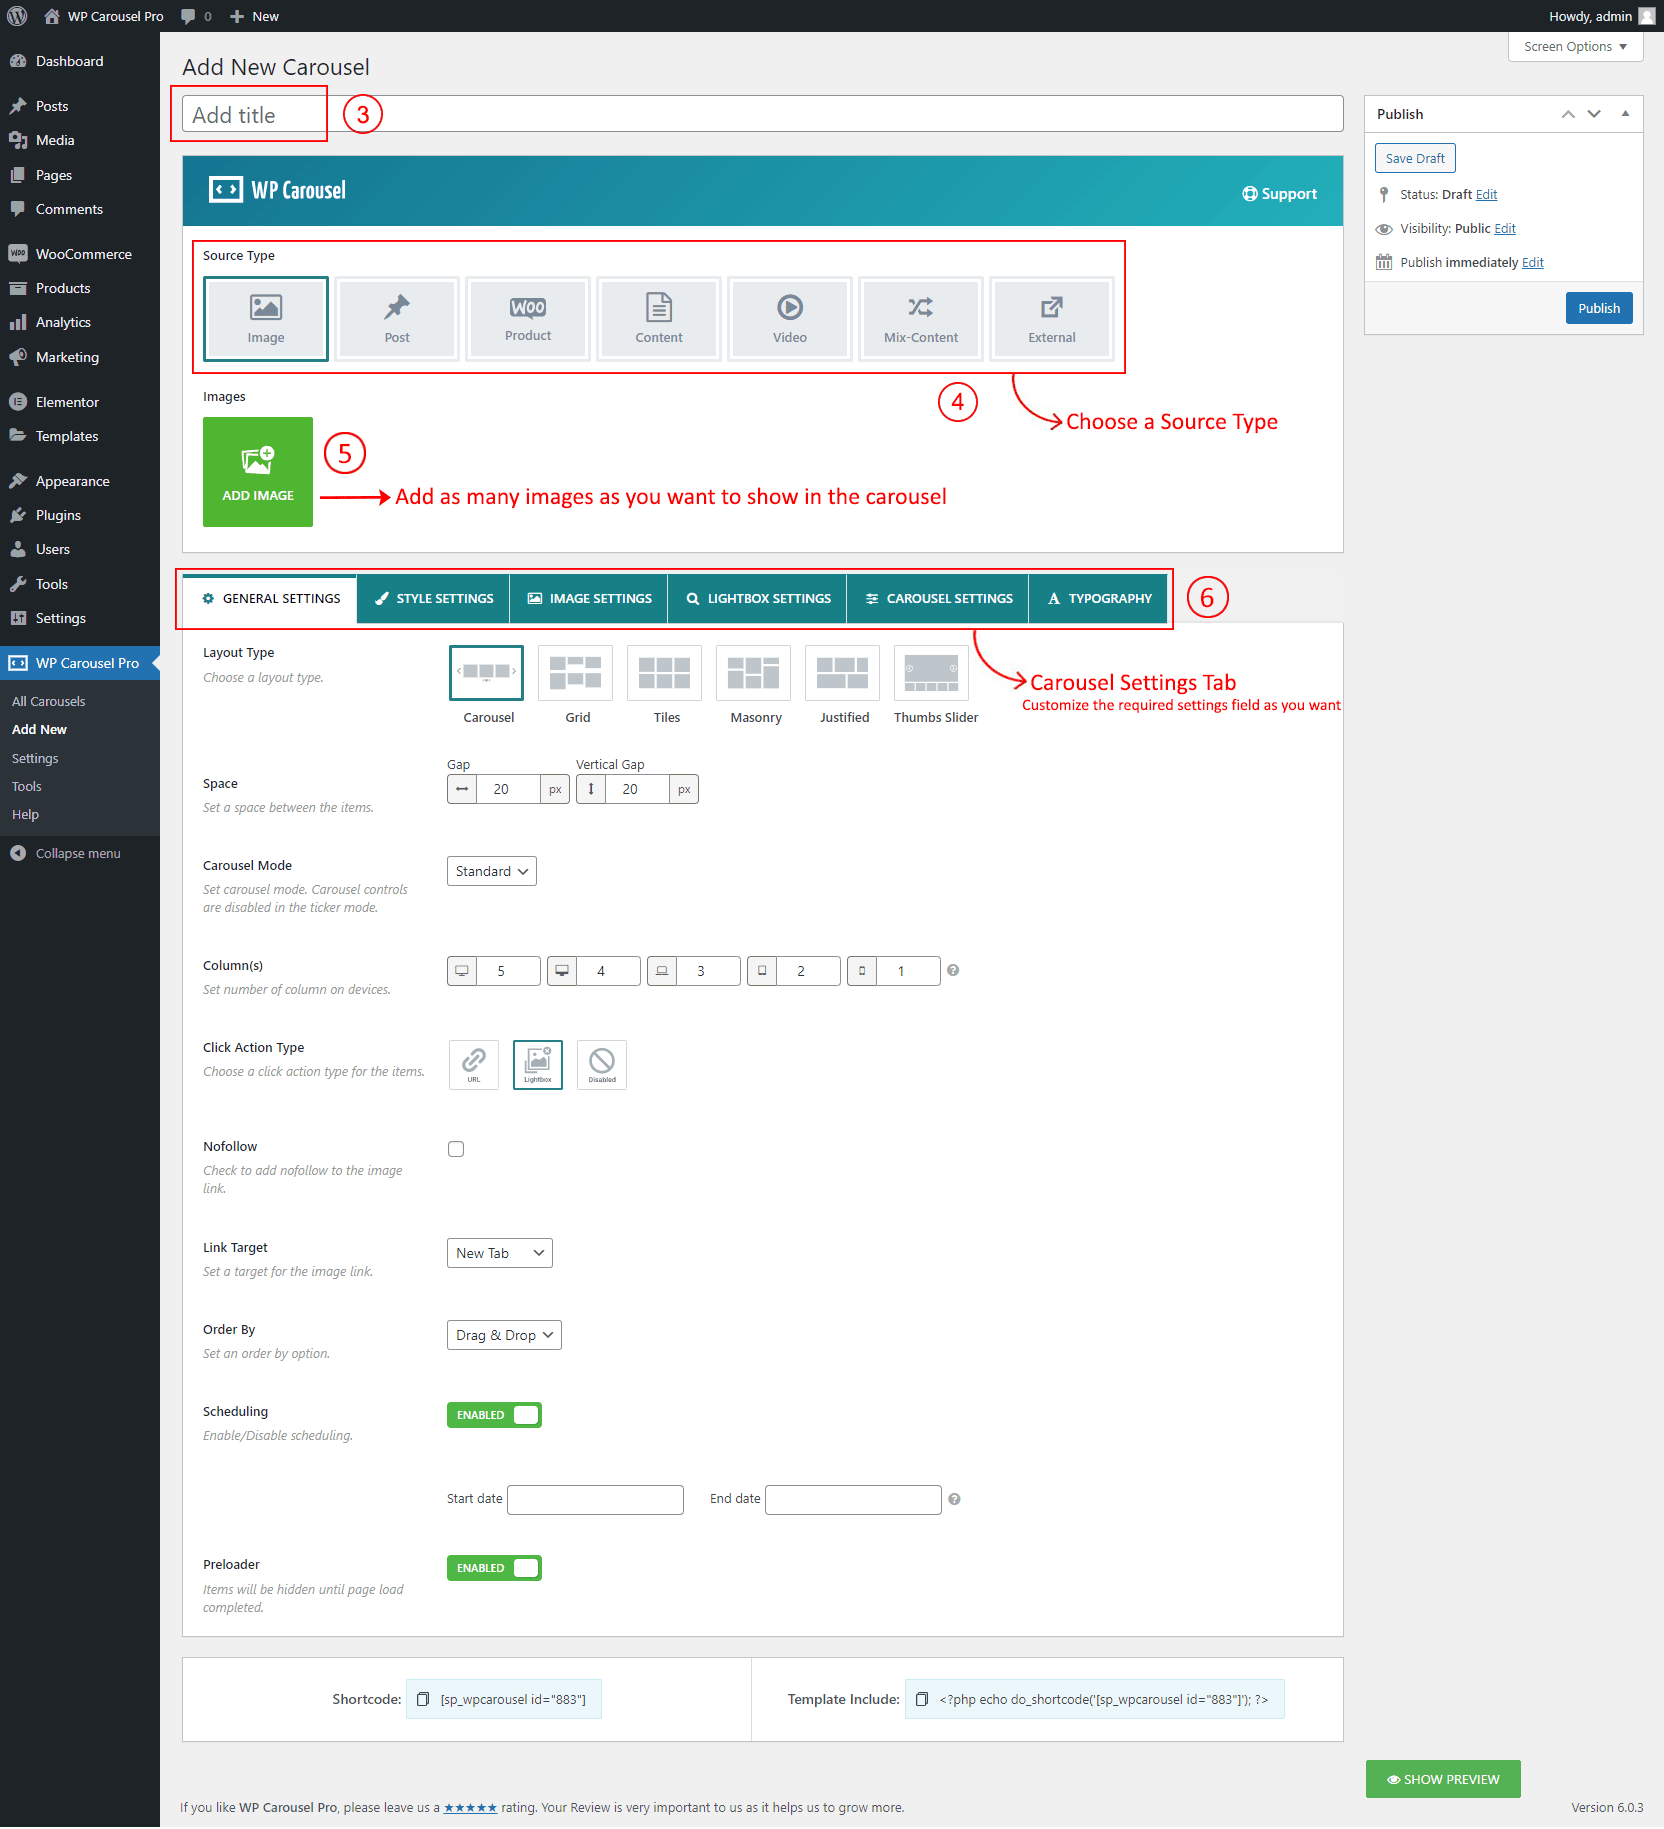Check the Nofollow checkbox
1664x1829 pixels.
tap(456, 1149)
